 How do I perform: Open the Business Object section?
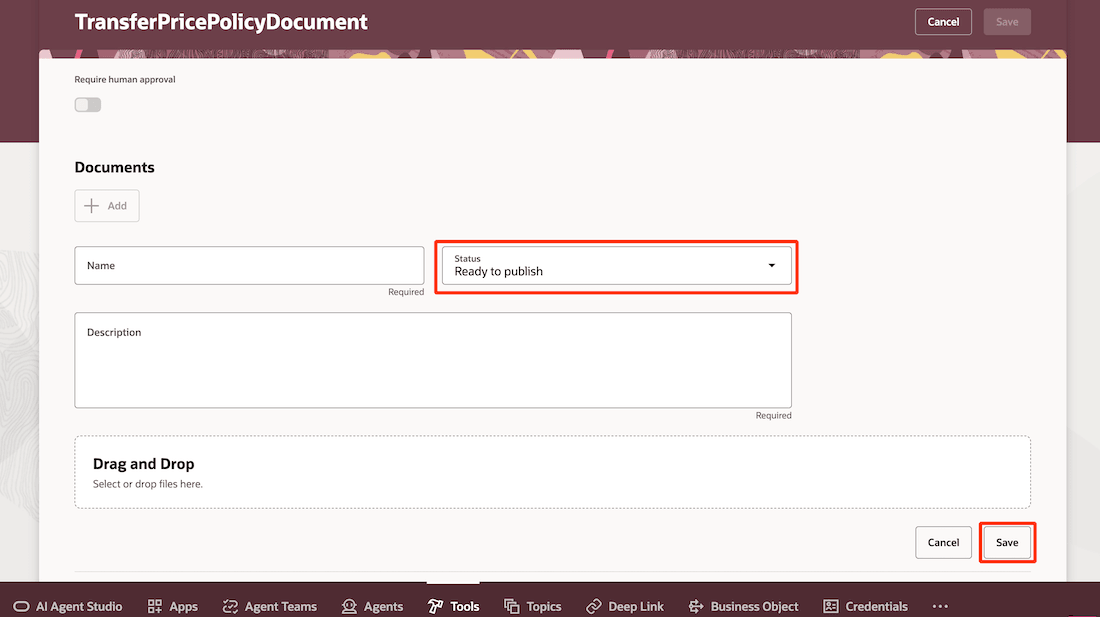(743, 606)
